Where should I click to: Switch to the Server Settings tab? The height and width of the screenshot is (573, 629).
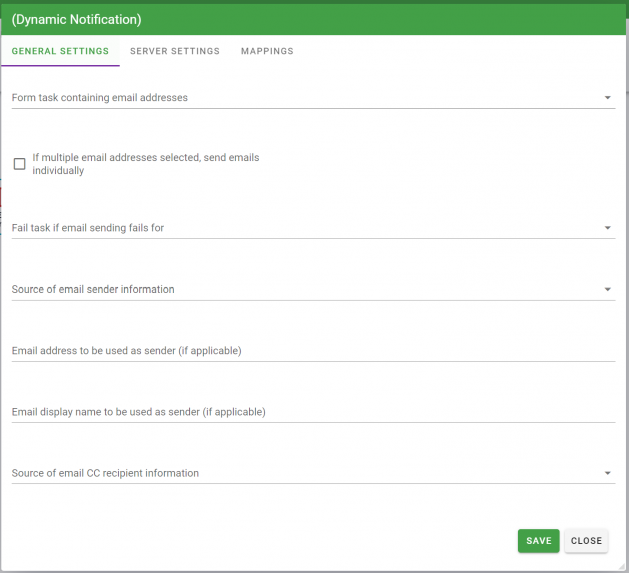175,51
